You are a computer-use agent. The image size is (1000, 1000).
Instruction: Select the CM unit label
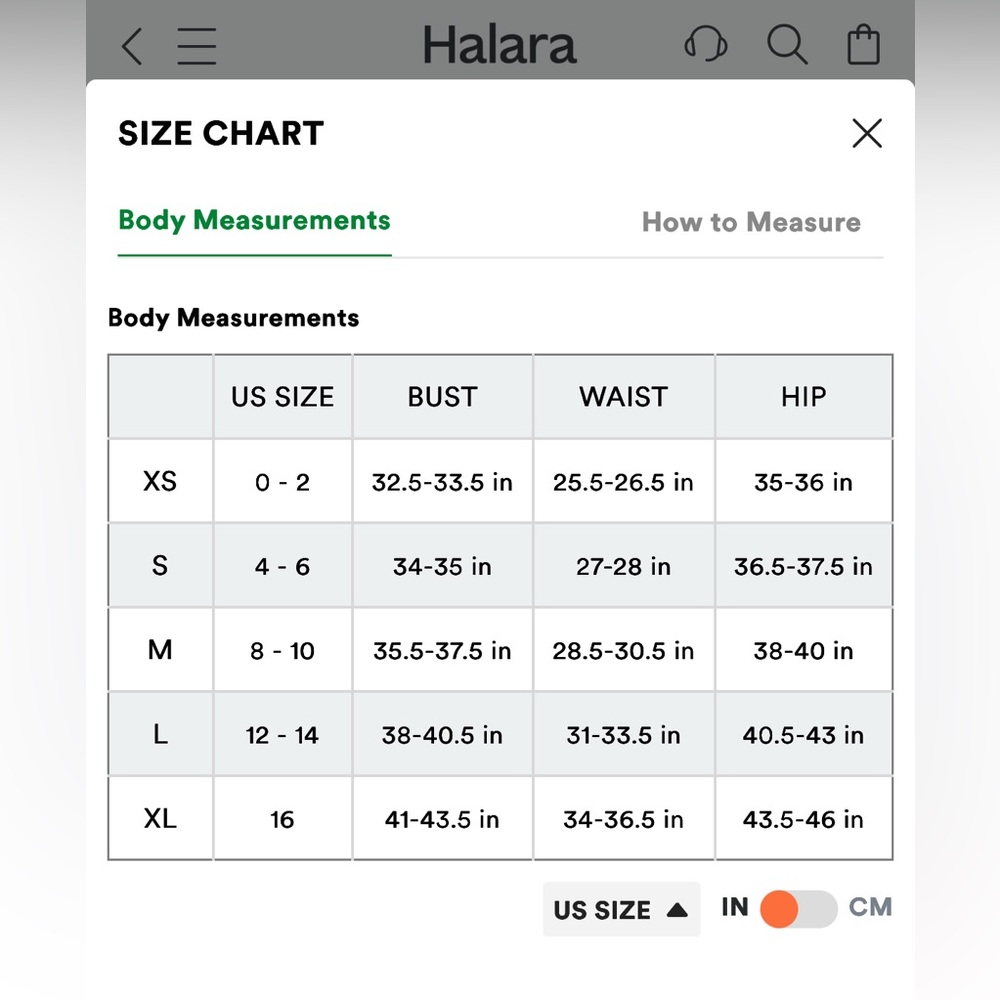[x=870, y=907]
